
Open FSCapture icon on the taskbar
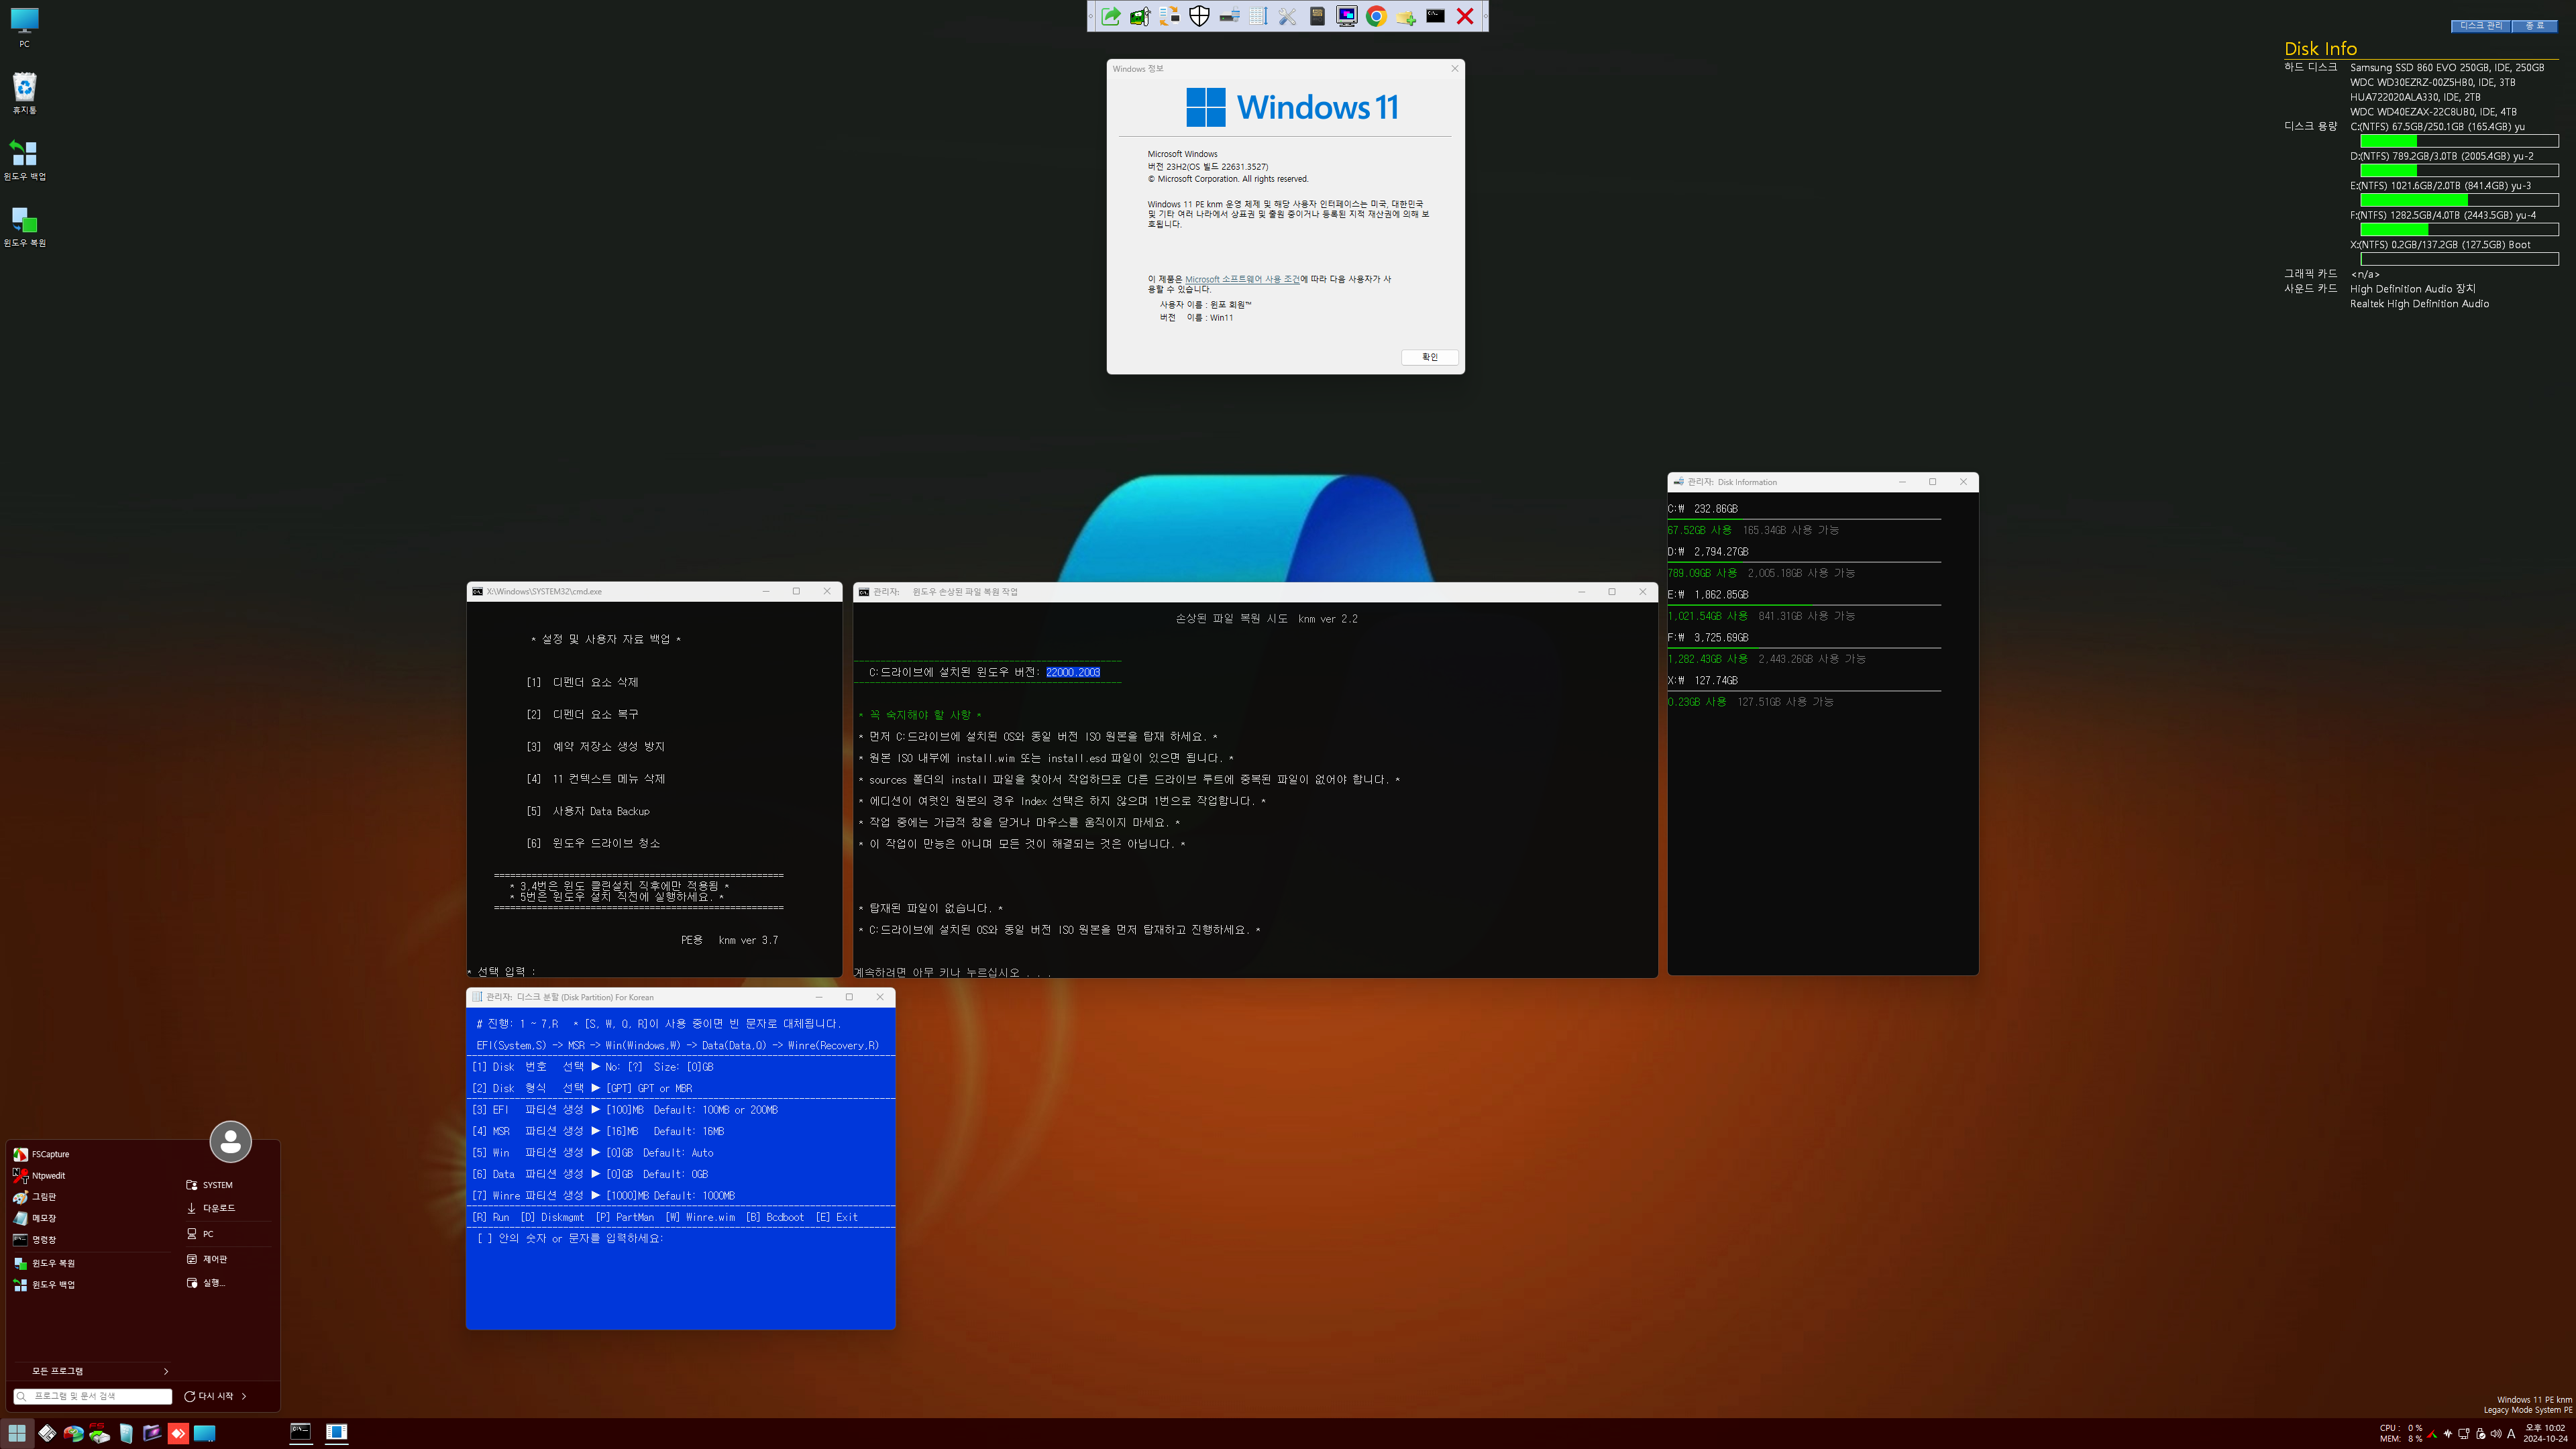[x=99, y=1433]
